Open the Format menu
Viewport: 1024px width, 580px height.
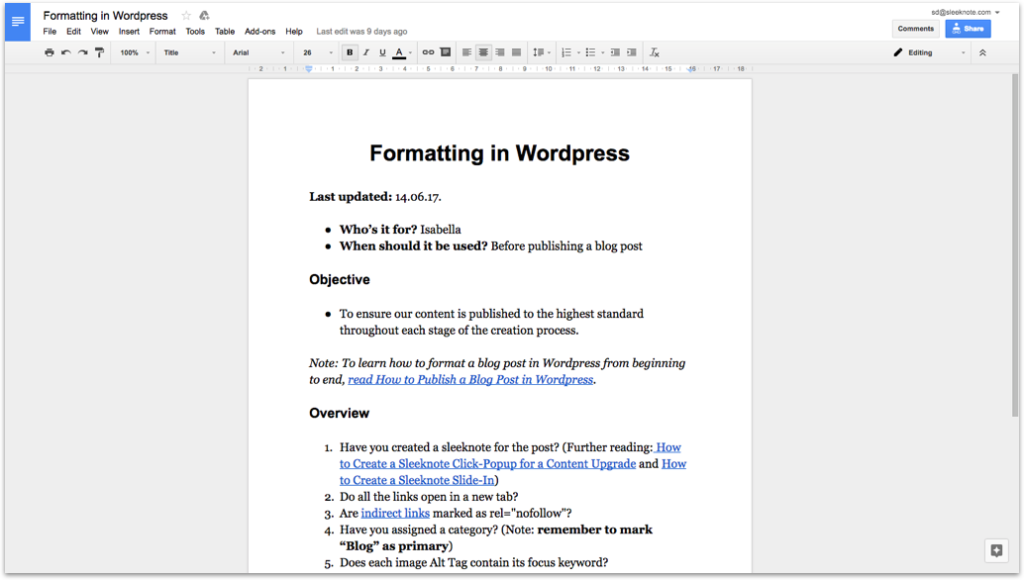162,31
